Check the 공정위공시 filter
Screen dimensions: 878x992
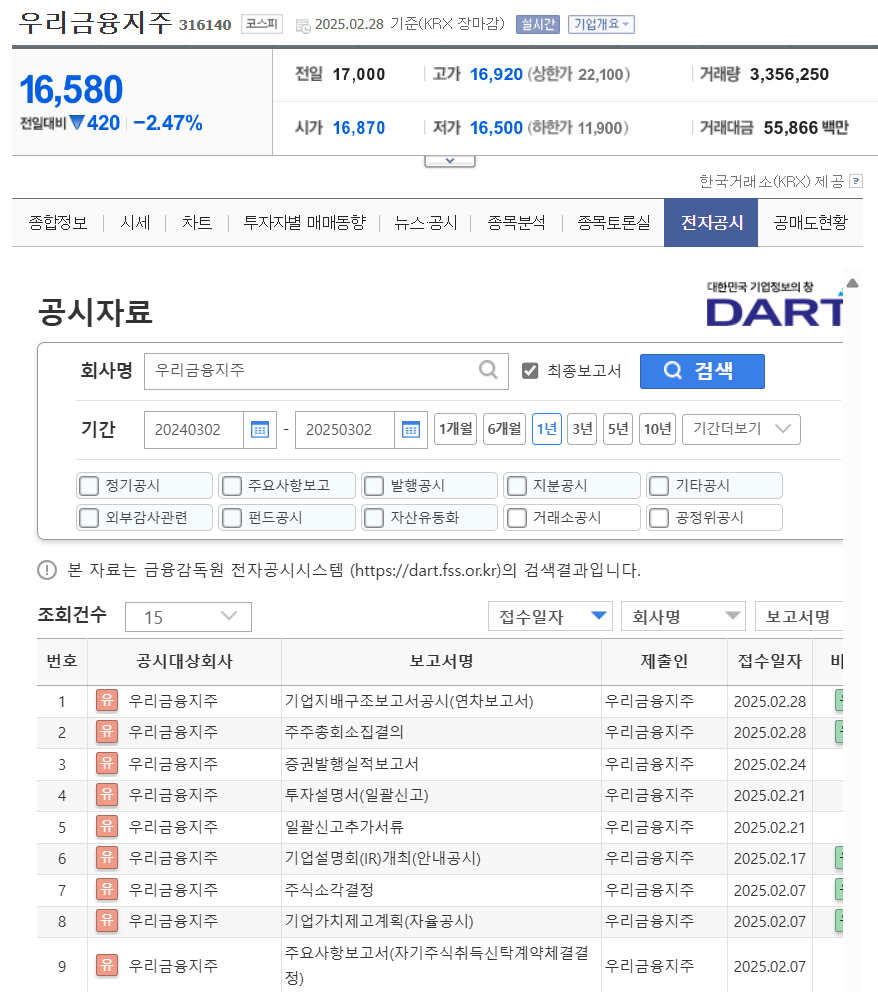pyautogui.click(x=659, y=518)
